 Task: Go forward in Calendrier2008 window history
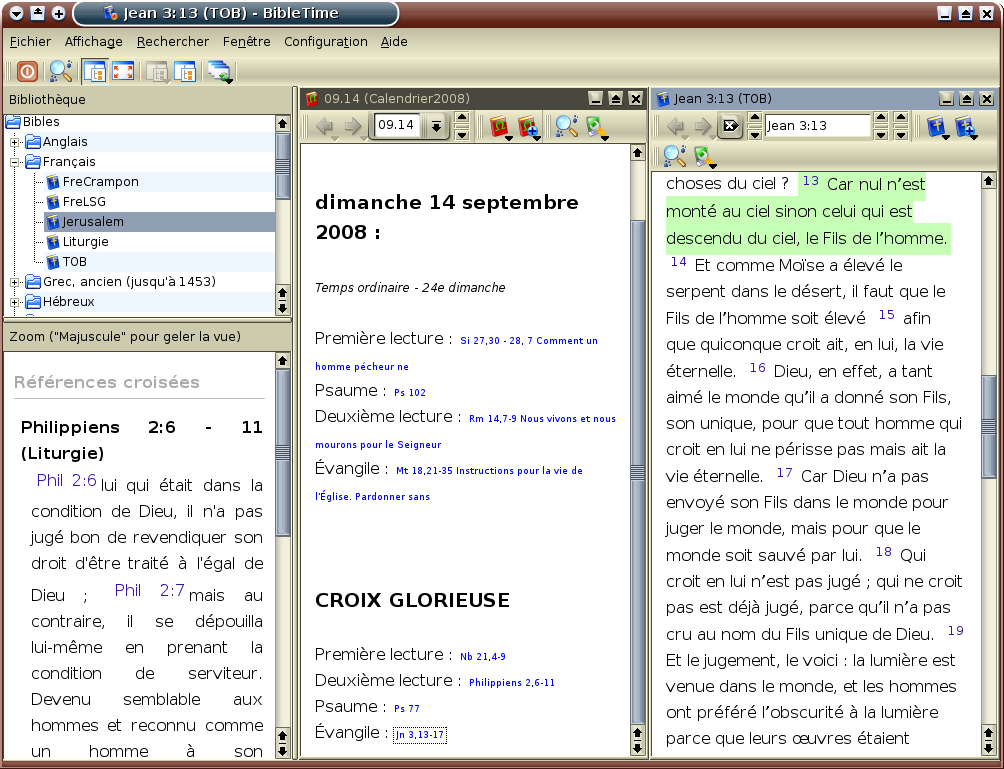(x=353, y=126)
